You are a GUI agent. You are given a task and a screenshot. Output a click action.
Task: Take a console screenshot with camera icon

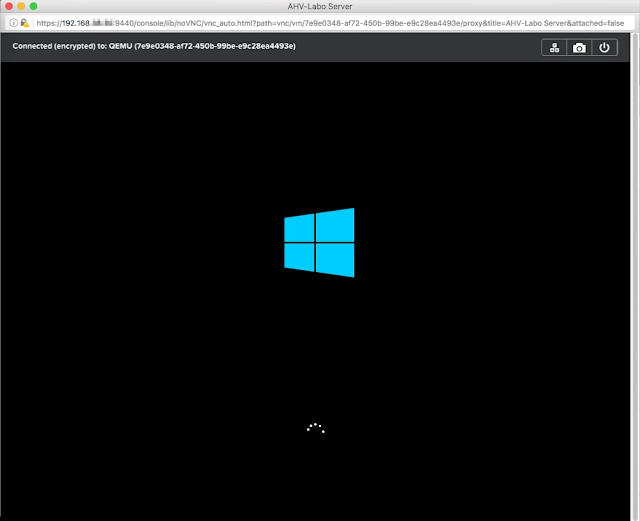[579, 48]
